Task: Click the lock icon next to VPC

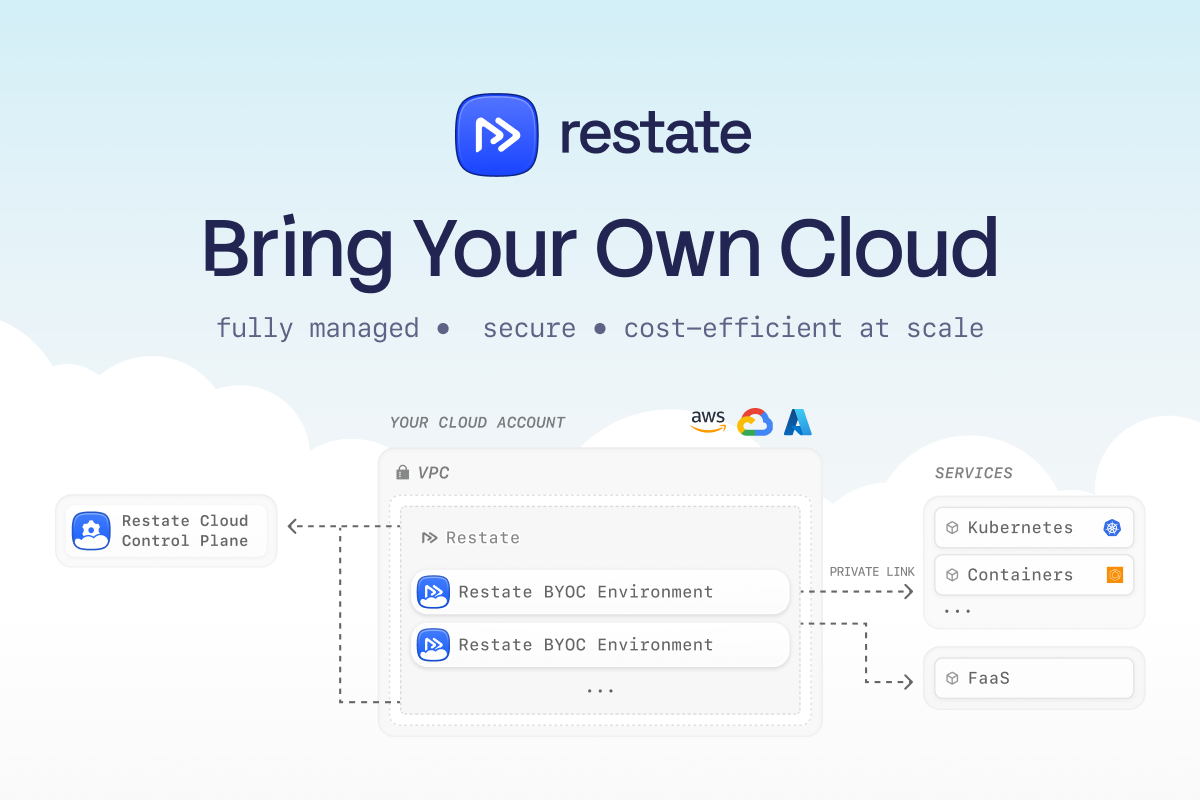Action: pyautogui.click(x=403, y=472)
